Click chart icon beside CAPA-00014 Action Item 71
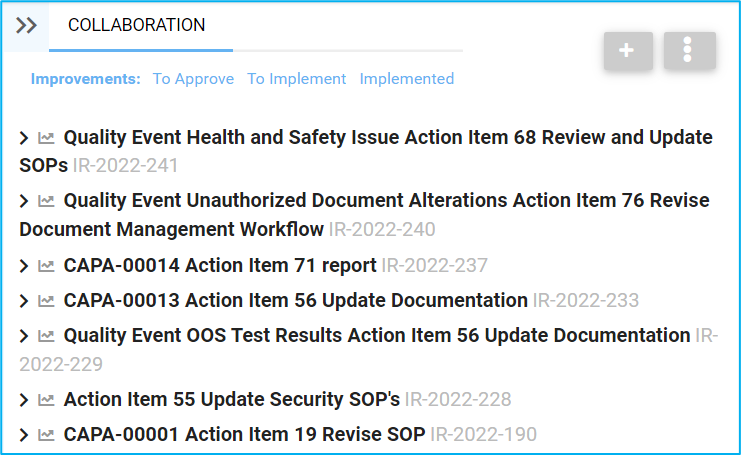The image size is (741, 455). click(x=46, y=266)
